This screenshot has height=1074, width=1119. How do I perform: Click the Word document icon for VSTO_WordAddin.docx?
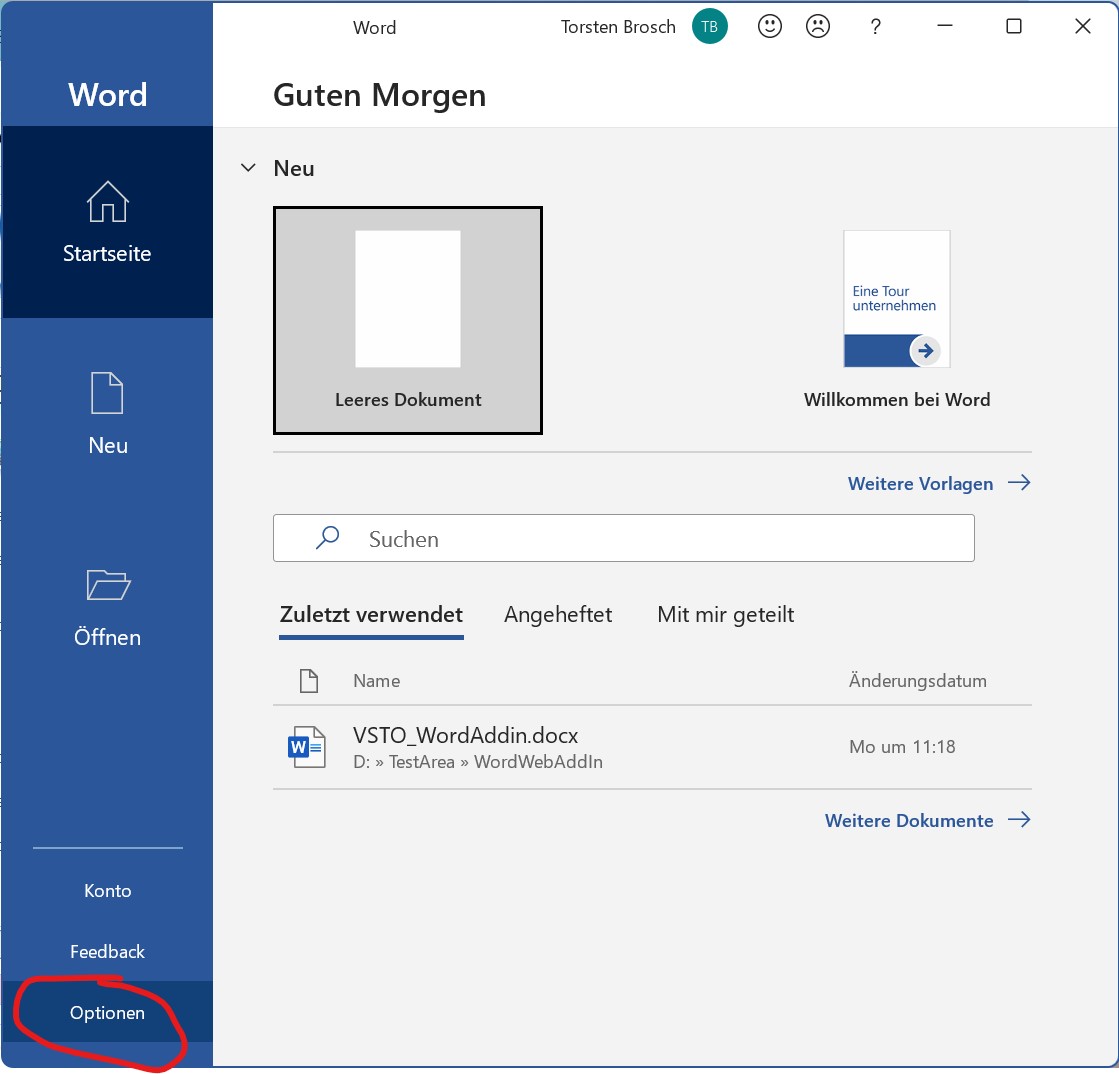point(307,747)
